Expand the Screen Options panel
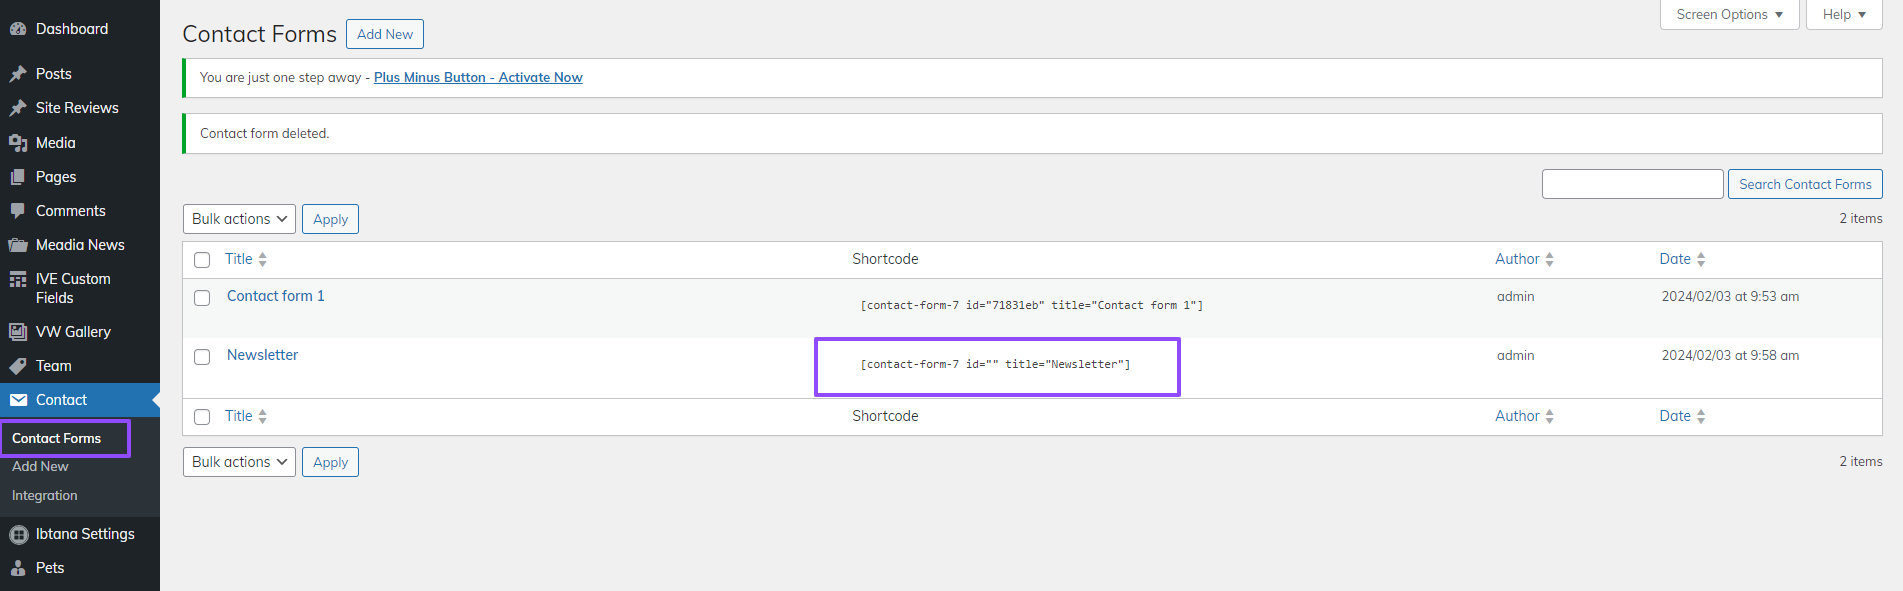Screen dimensions: 1903x591 pos(1729,15)
